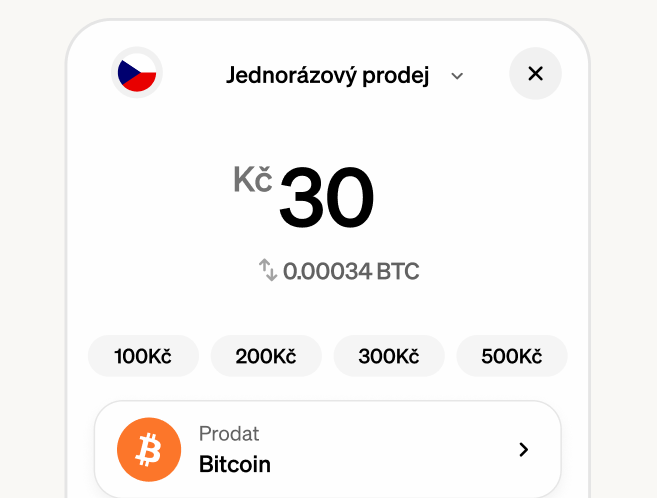This screenshot has width=657, height=498.
Task: Pick the 300Kč preset chip
Action: [389, 356]
